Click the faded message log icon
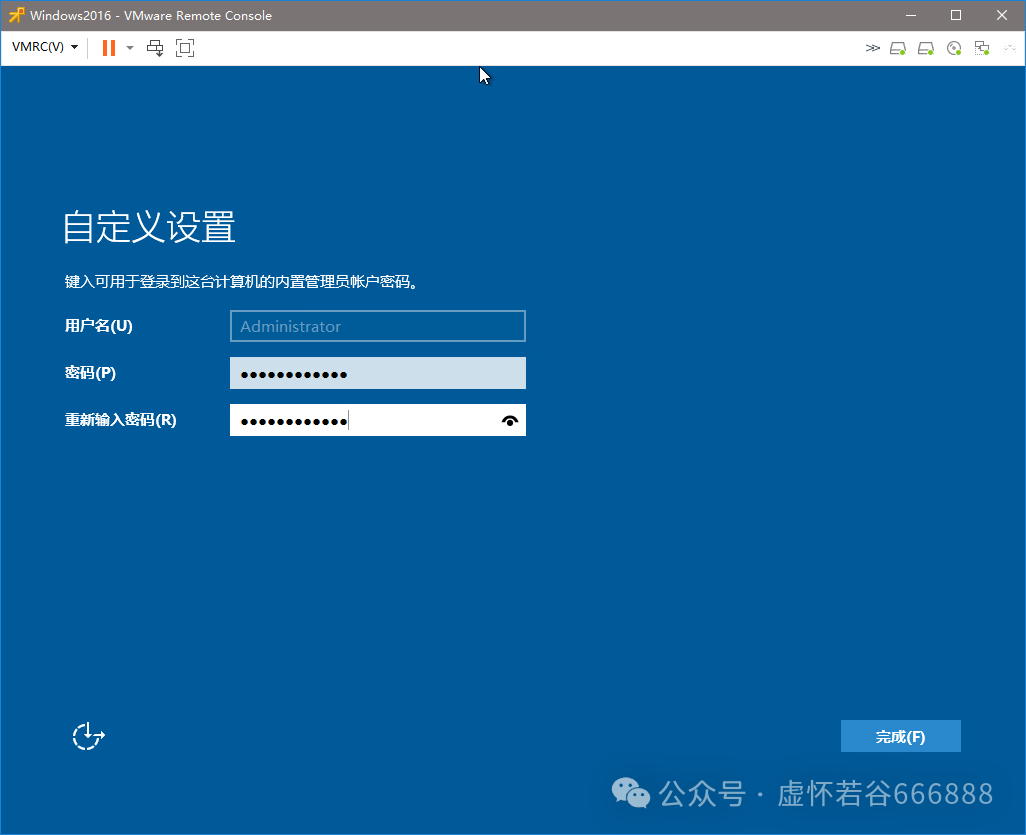1026x835 pixels. click(1010, 48)
